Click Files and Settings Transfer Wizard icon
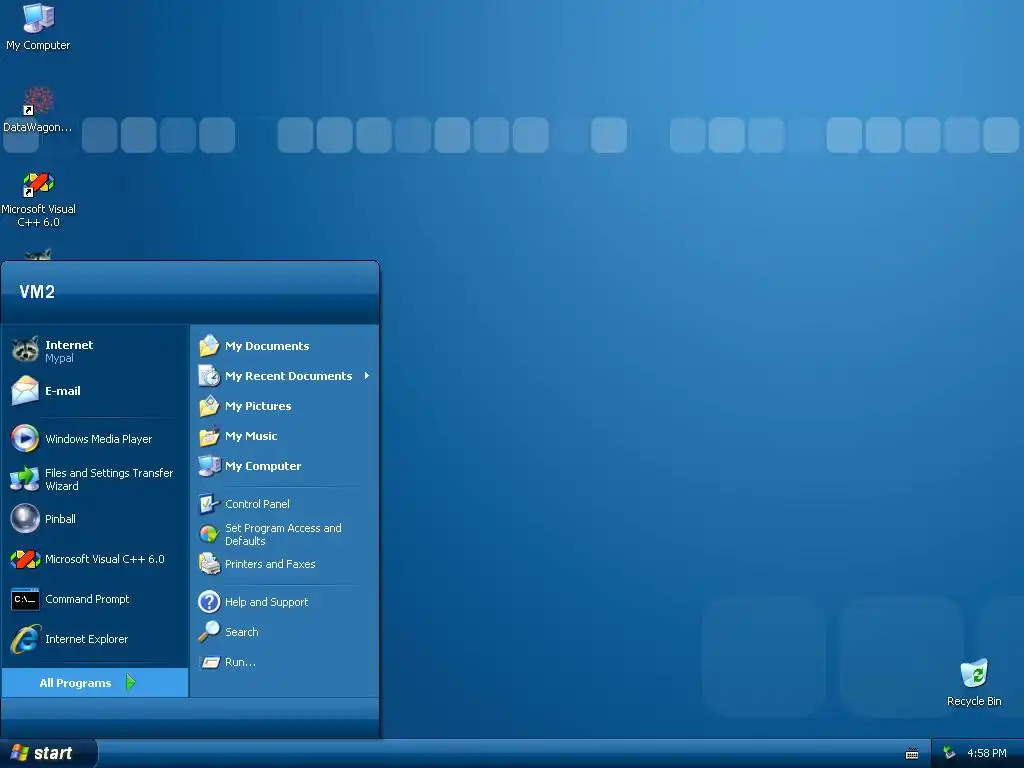 click(25, 479)
